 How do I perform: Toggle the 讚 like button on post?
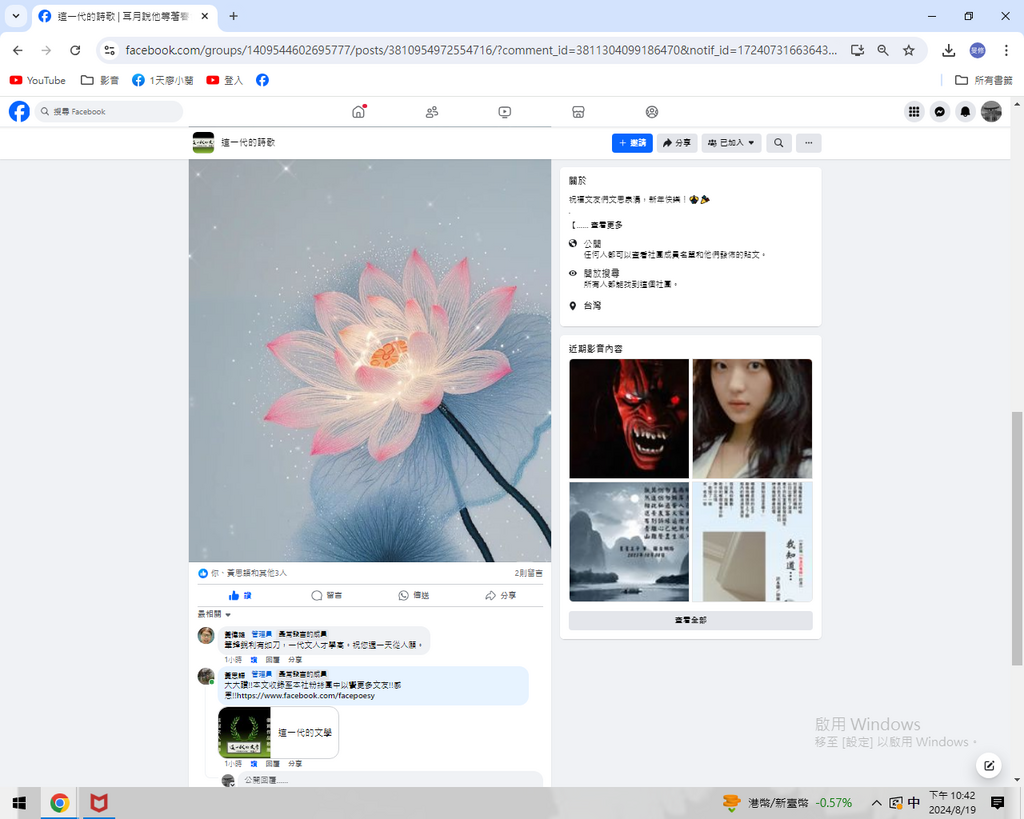tap(240, 595)
